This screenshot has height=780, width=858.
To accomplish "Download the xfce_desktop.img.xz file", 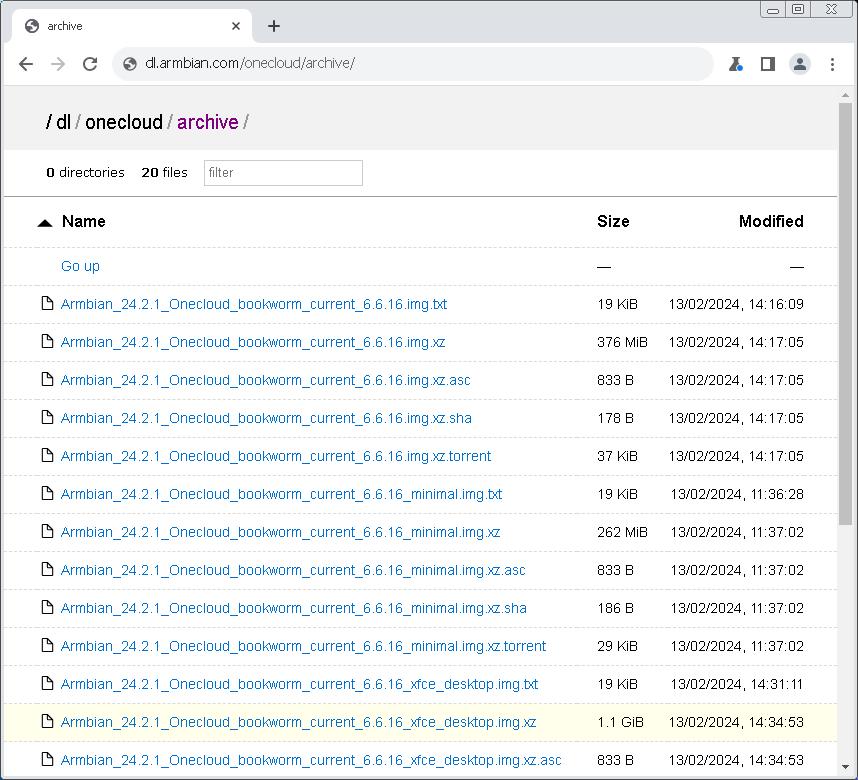I will (x=298, y=722).
